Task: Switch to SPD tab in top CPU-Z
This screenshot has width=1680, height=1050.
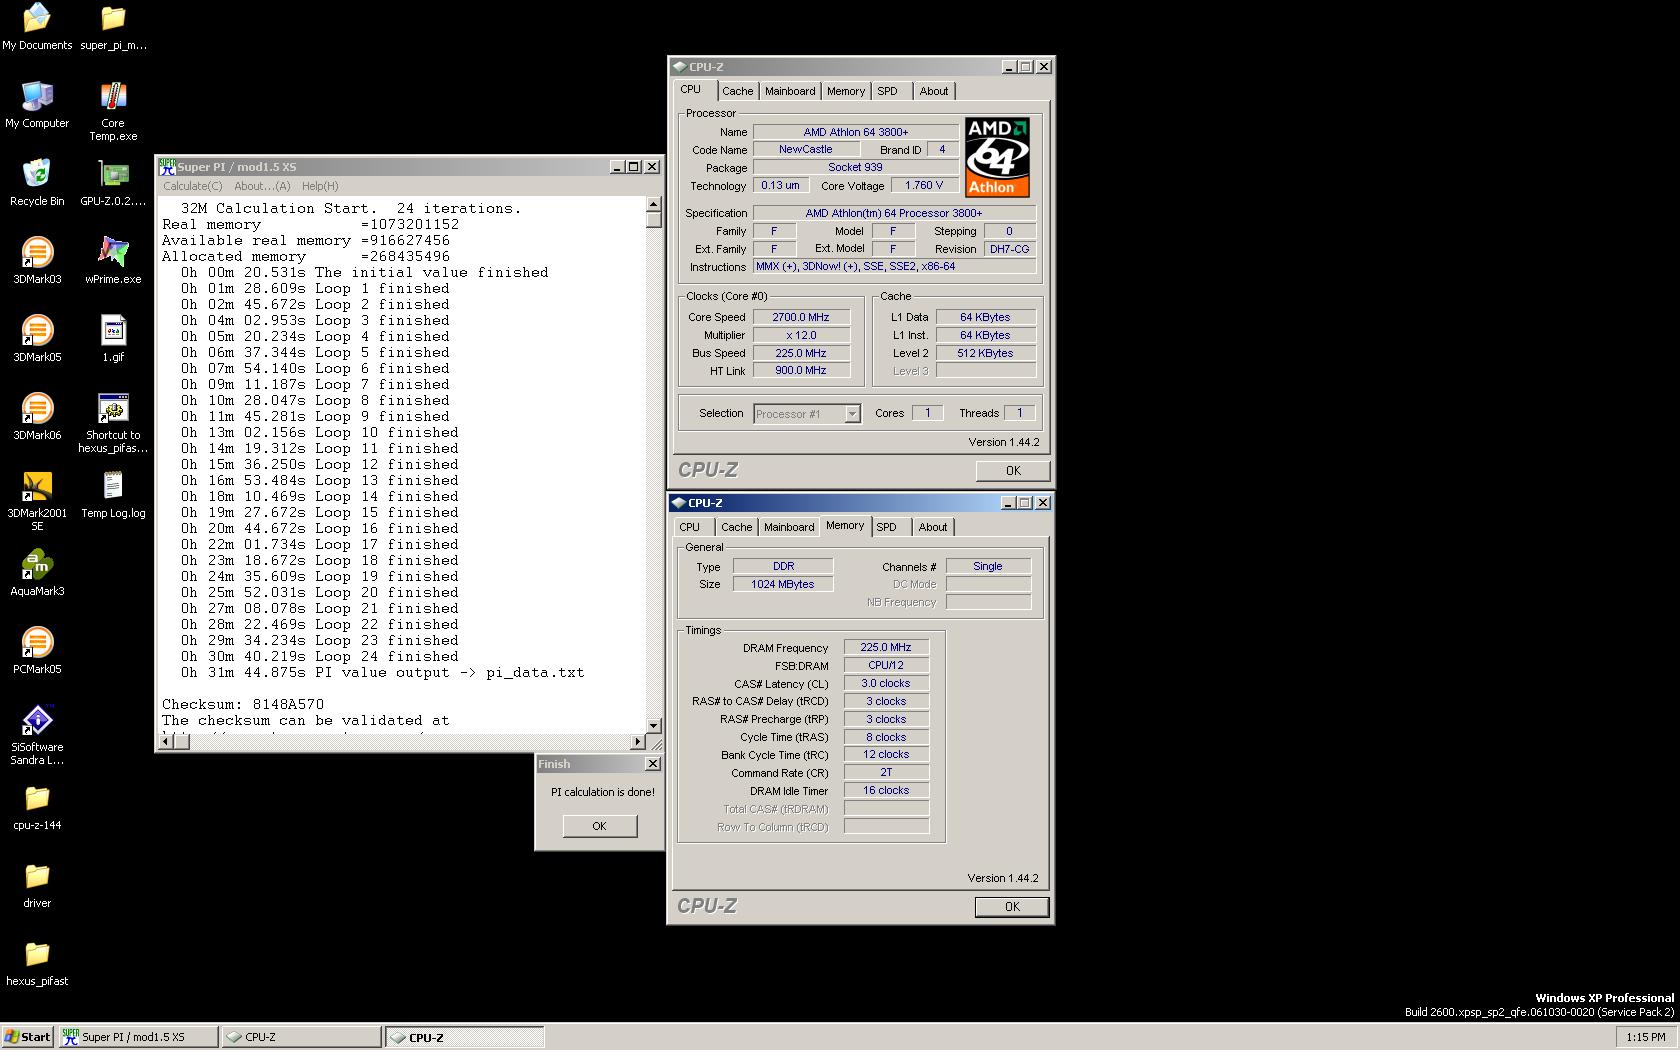Action: [887, 91]
